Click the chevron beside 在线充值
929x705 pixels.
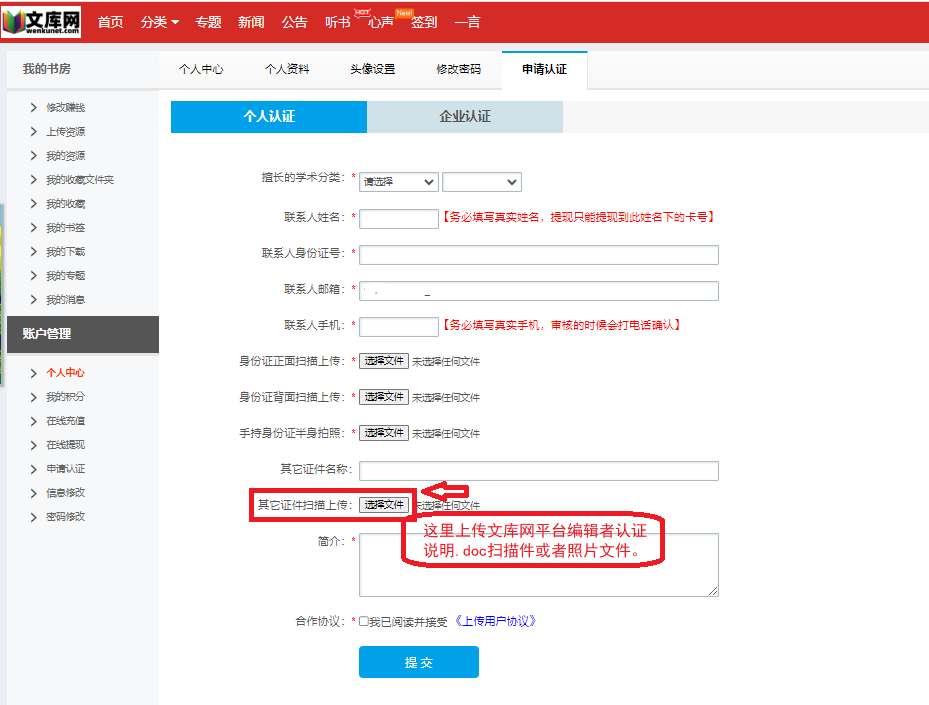coord(34,421)
